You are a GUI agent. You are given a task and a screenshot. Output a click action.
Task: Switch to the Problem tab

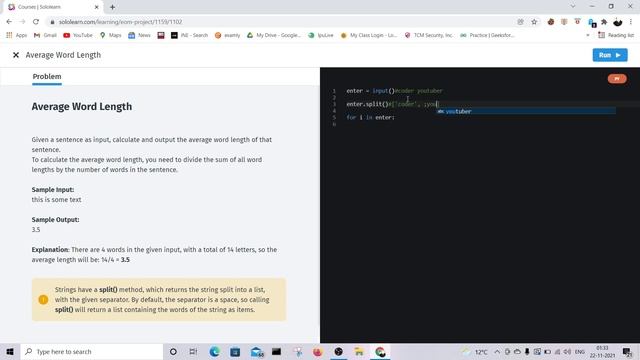tap(47, 77)
